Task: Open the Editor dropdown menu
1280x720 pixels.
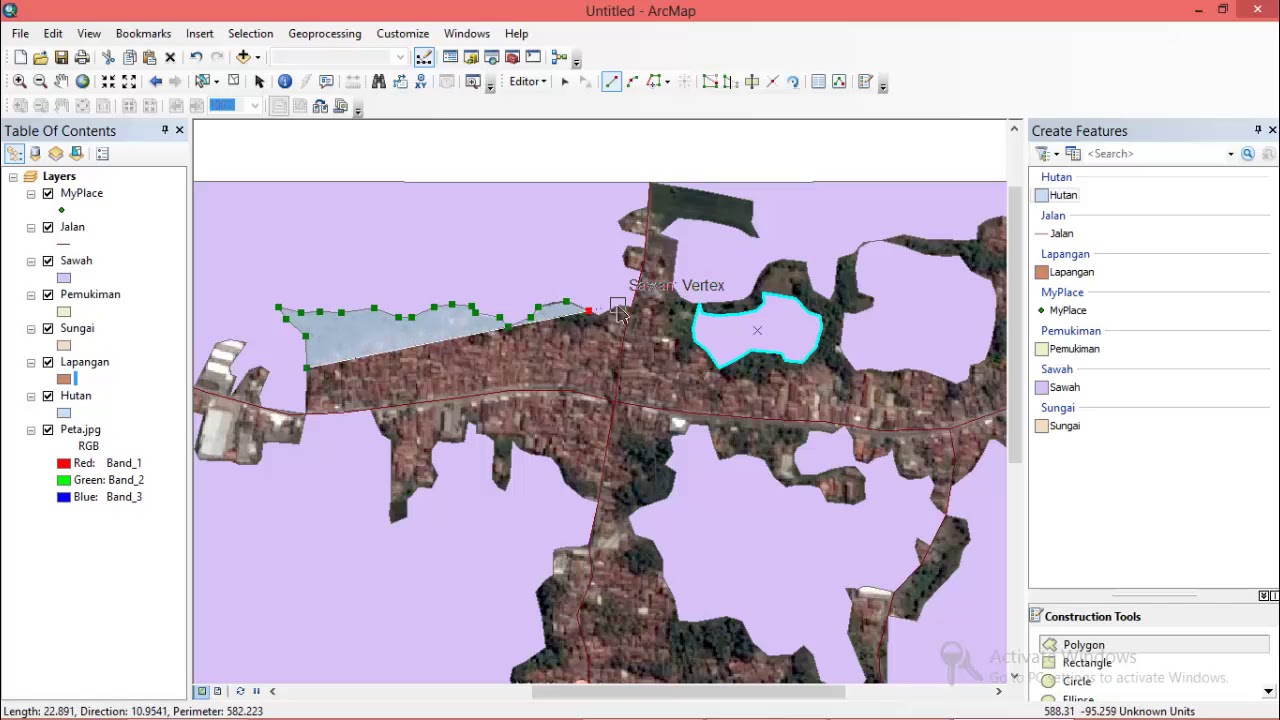Action: [x=528, y=82]
